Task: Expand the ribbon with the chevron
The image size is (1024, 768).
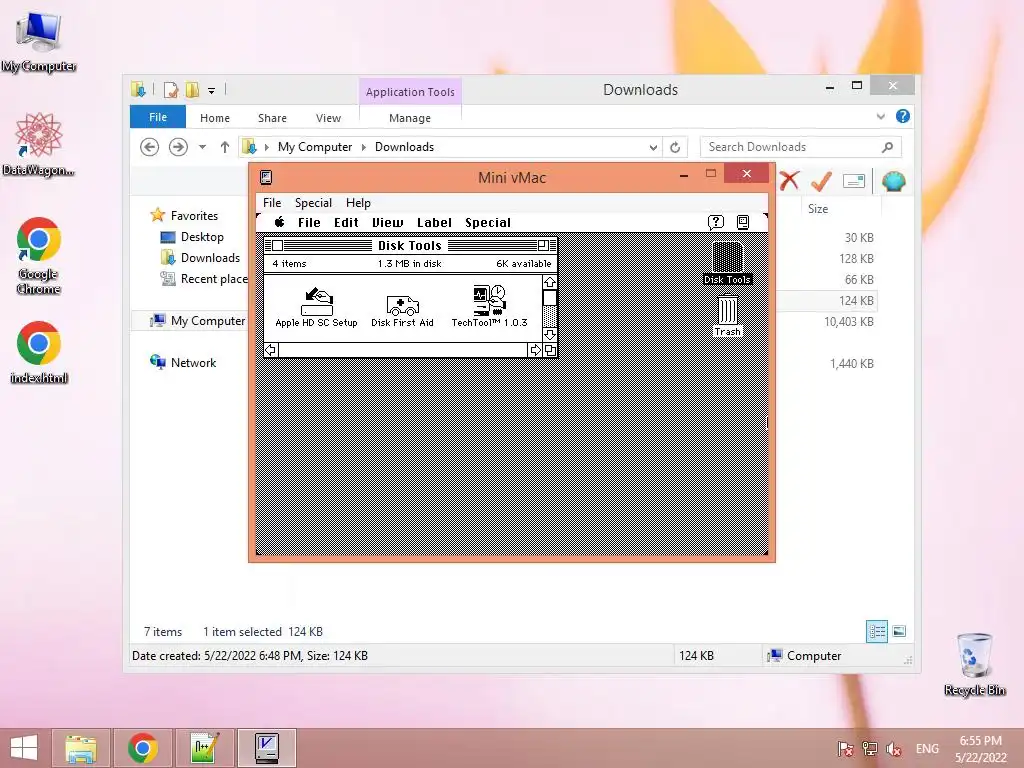Action: [880, 116]
